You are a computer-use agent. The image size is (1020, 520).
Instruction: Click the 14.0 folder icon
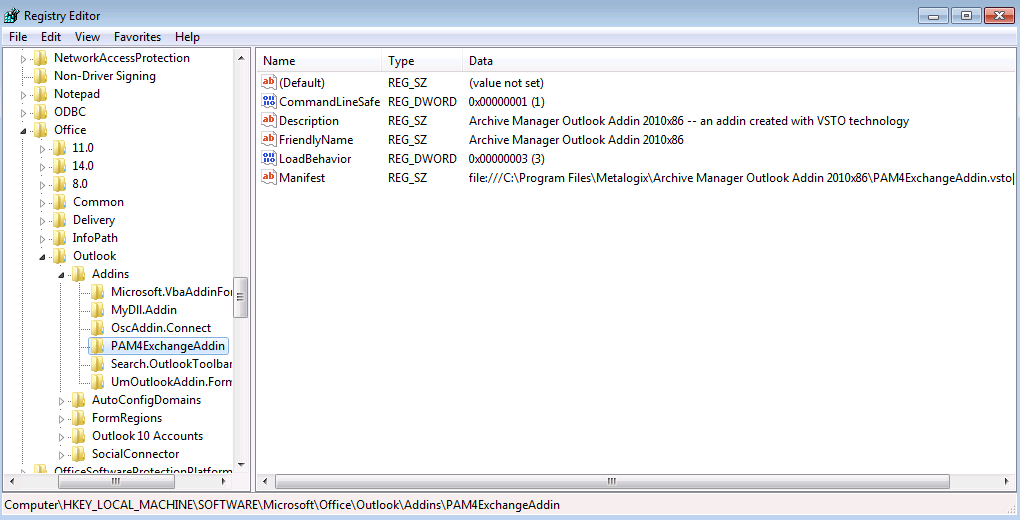click(x=60, y=166)
